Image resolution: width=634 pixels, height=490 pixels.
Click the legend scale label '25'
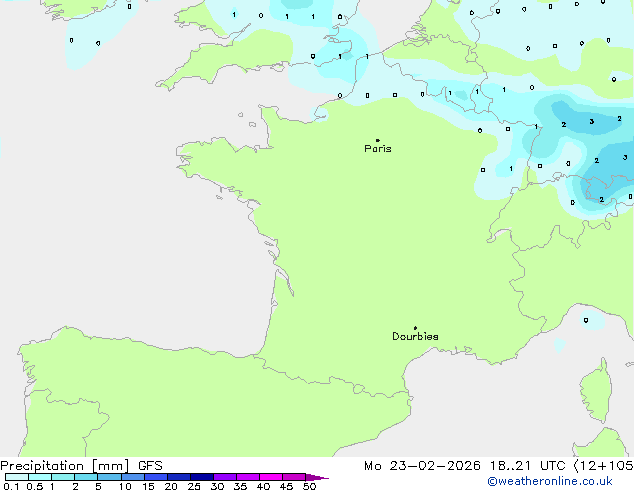pyautogui.click(x=194, y=486)
